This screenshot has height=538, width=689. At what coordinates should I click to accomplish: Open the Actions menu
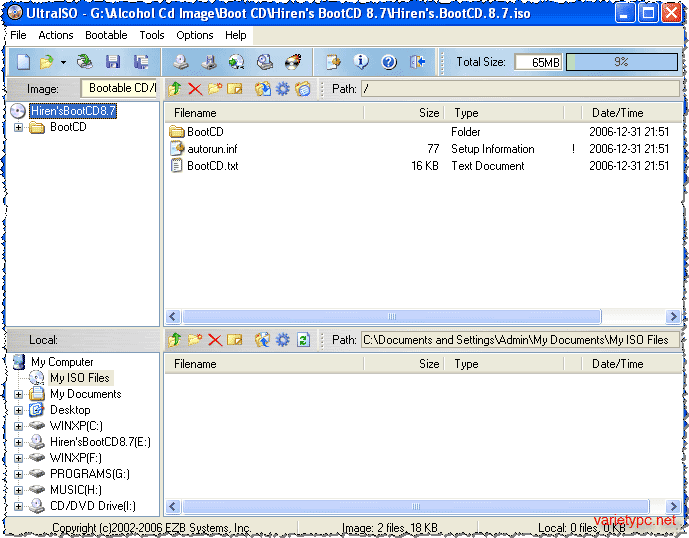point(56,35)
